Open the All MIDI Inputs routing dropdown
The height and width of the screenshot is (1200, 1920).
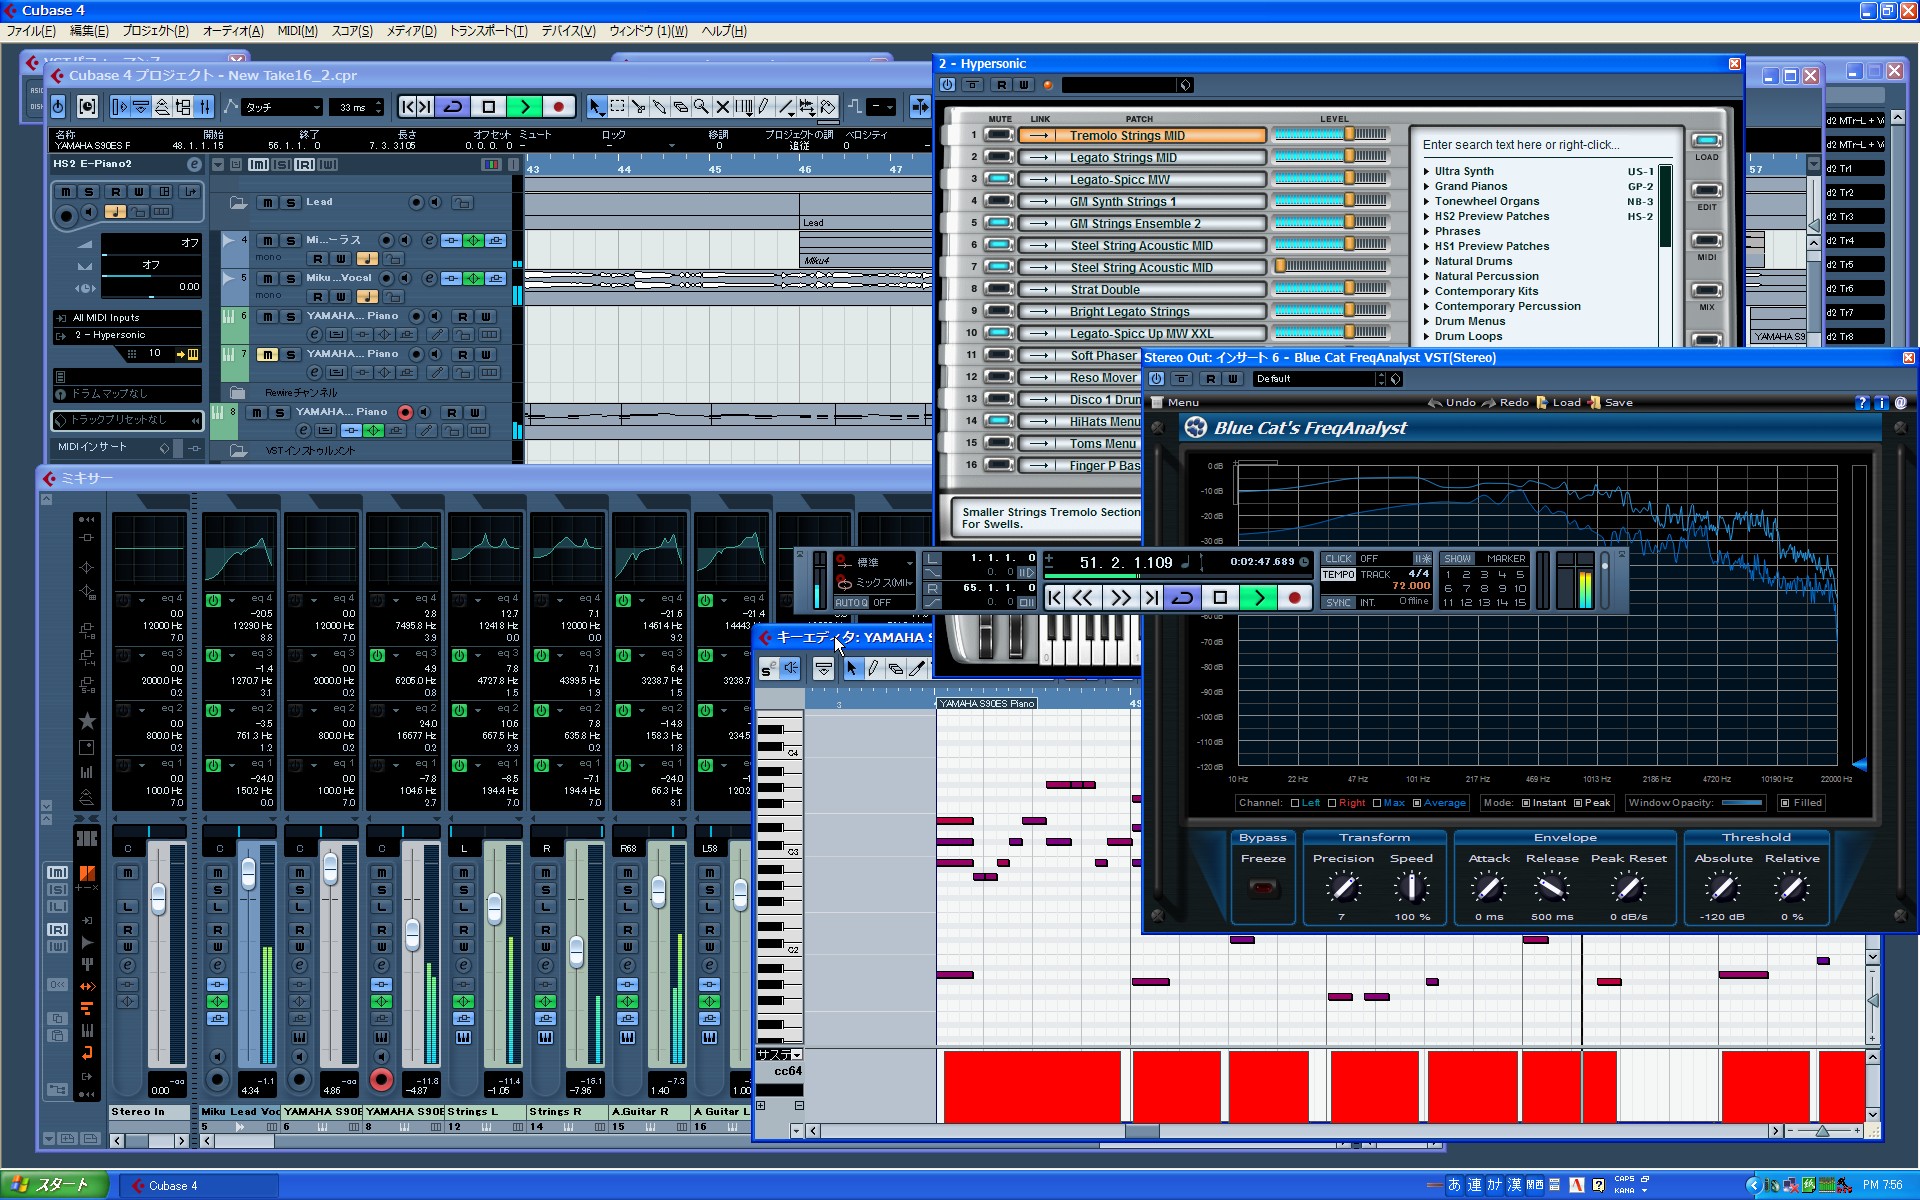pyautogui.click(x=127, y=318)
